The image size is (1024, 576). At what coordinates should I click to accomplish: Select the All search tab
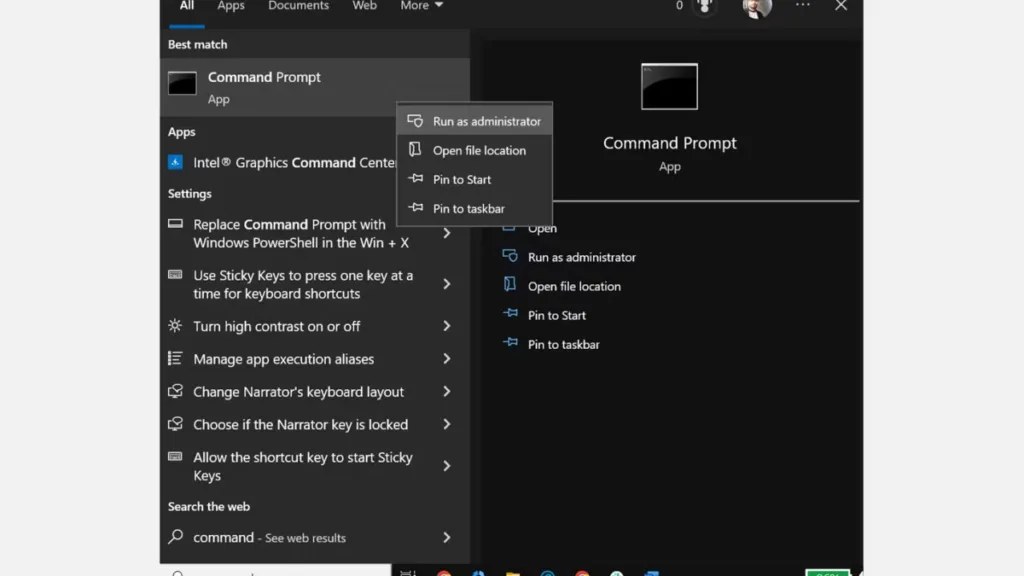coord(187,6)
